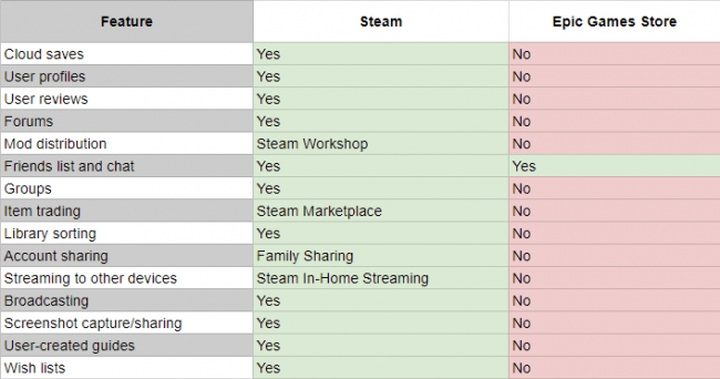Select the Screenshot capture/sharing cell
This screenshot has width=720, height=379.
pos(126,323)
